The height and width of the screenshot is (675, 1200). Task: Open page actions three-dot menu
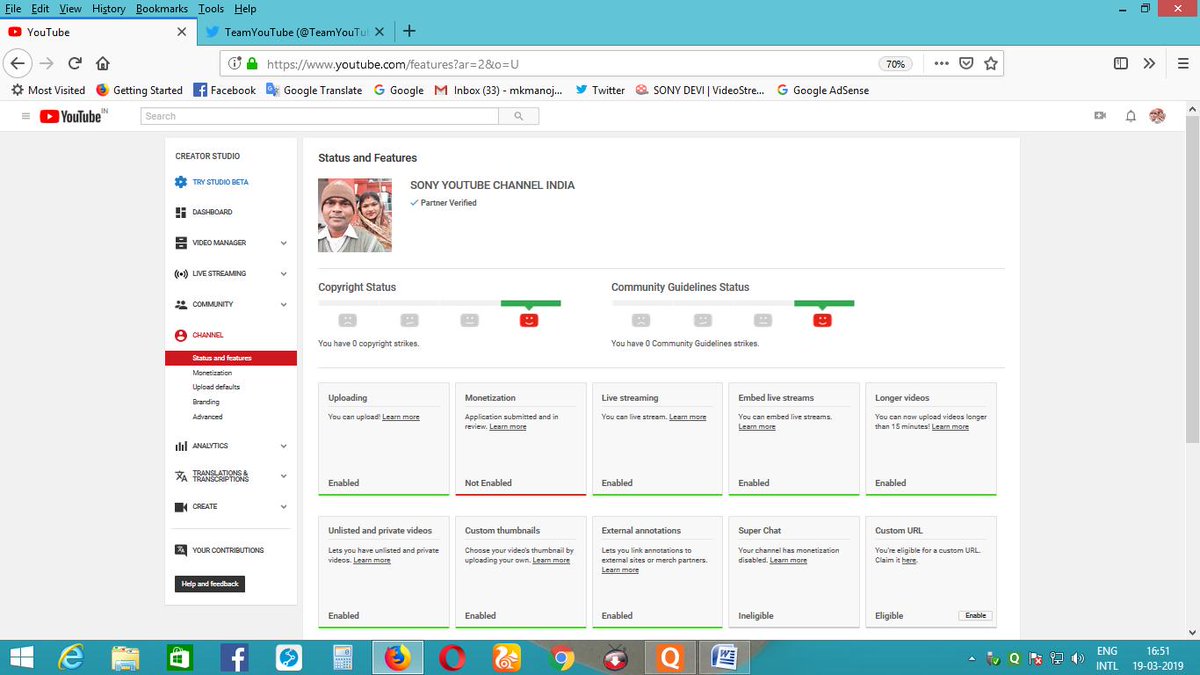click(941, 63)
